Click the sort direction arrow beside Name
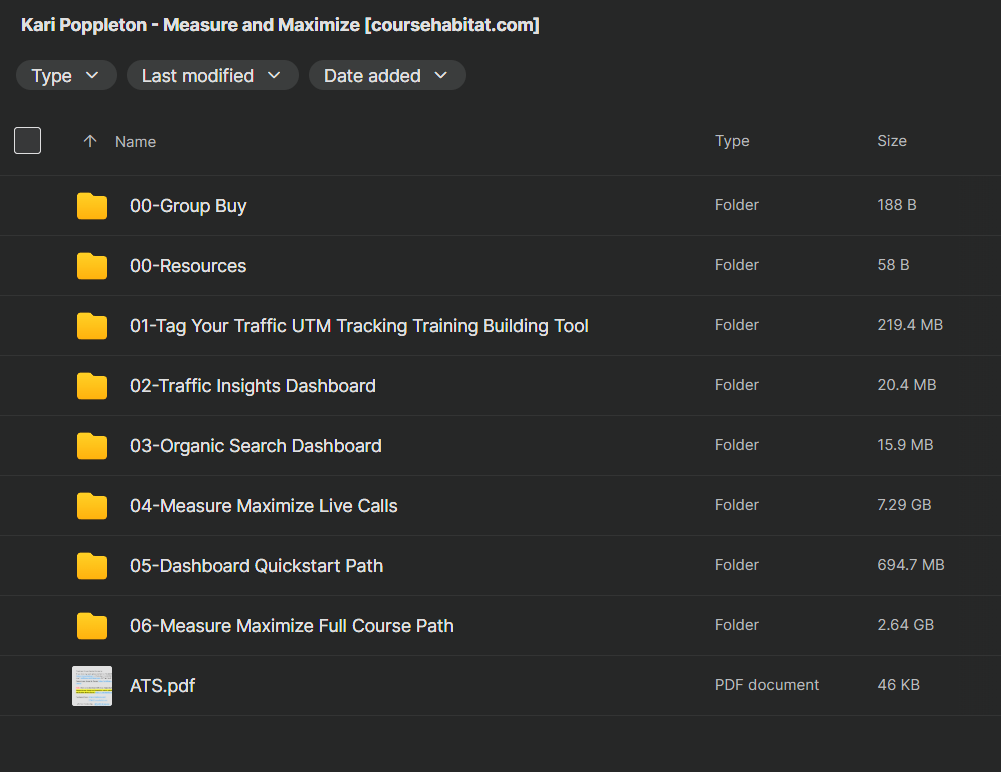This screenshot has height=772, width=1001. [90, 141]
